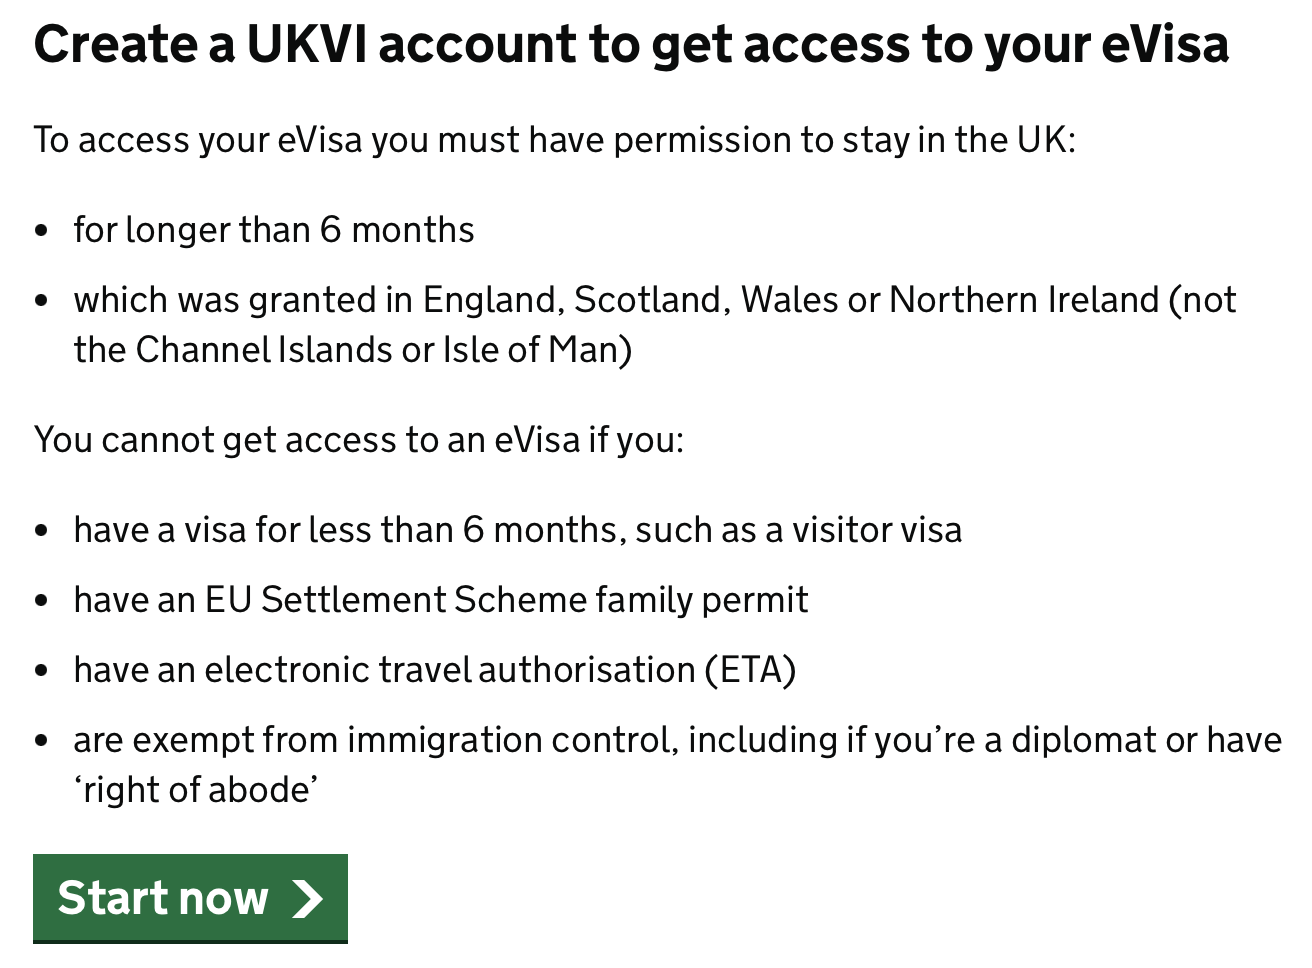Click the bullet before EU Settlement Scheme item

(x=41, y=601)
